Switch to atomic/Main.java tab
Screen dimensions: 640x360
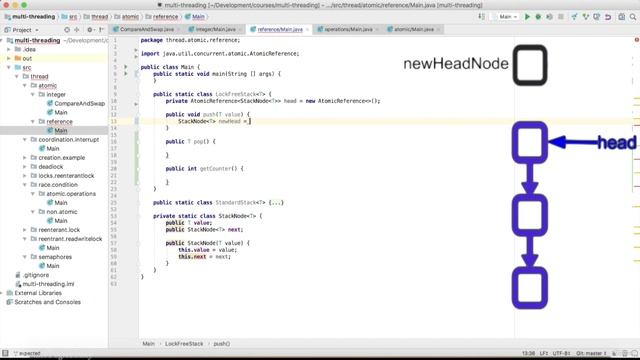tap(413, 29)
